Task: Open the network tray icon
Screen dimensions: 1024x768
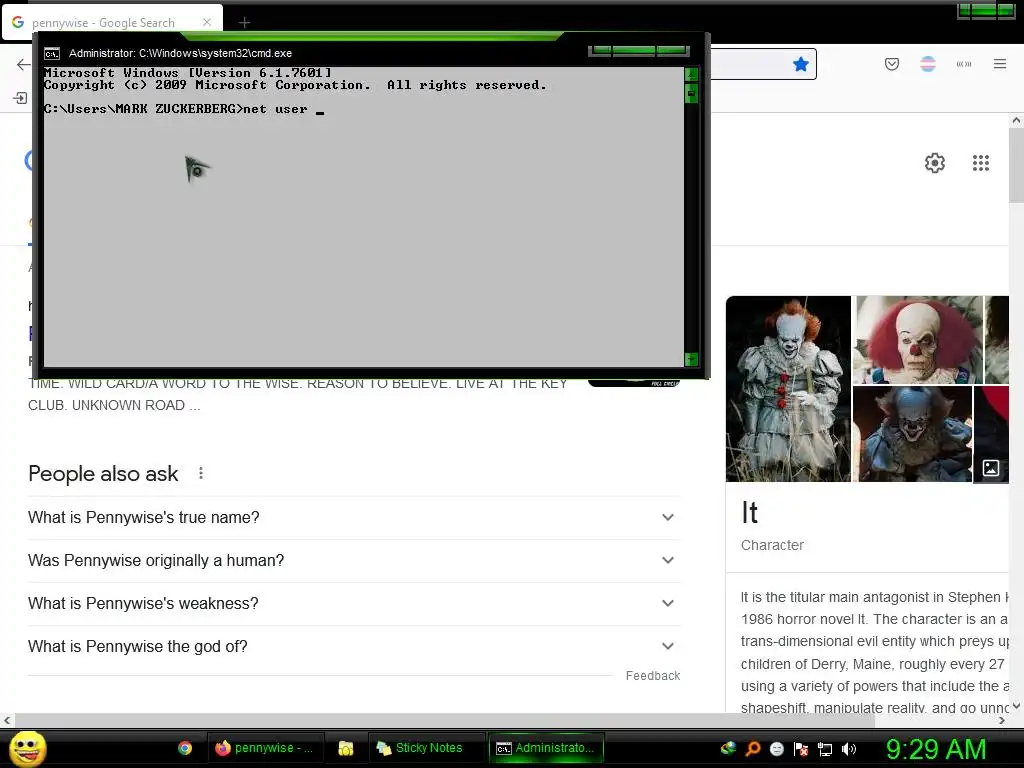Action: point(825,749)
